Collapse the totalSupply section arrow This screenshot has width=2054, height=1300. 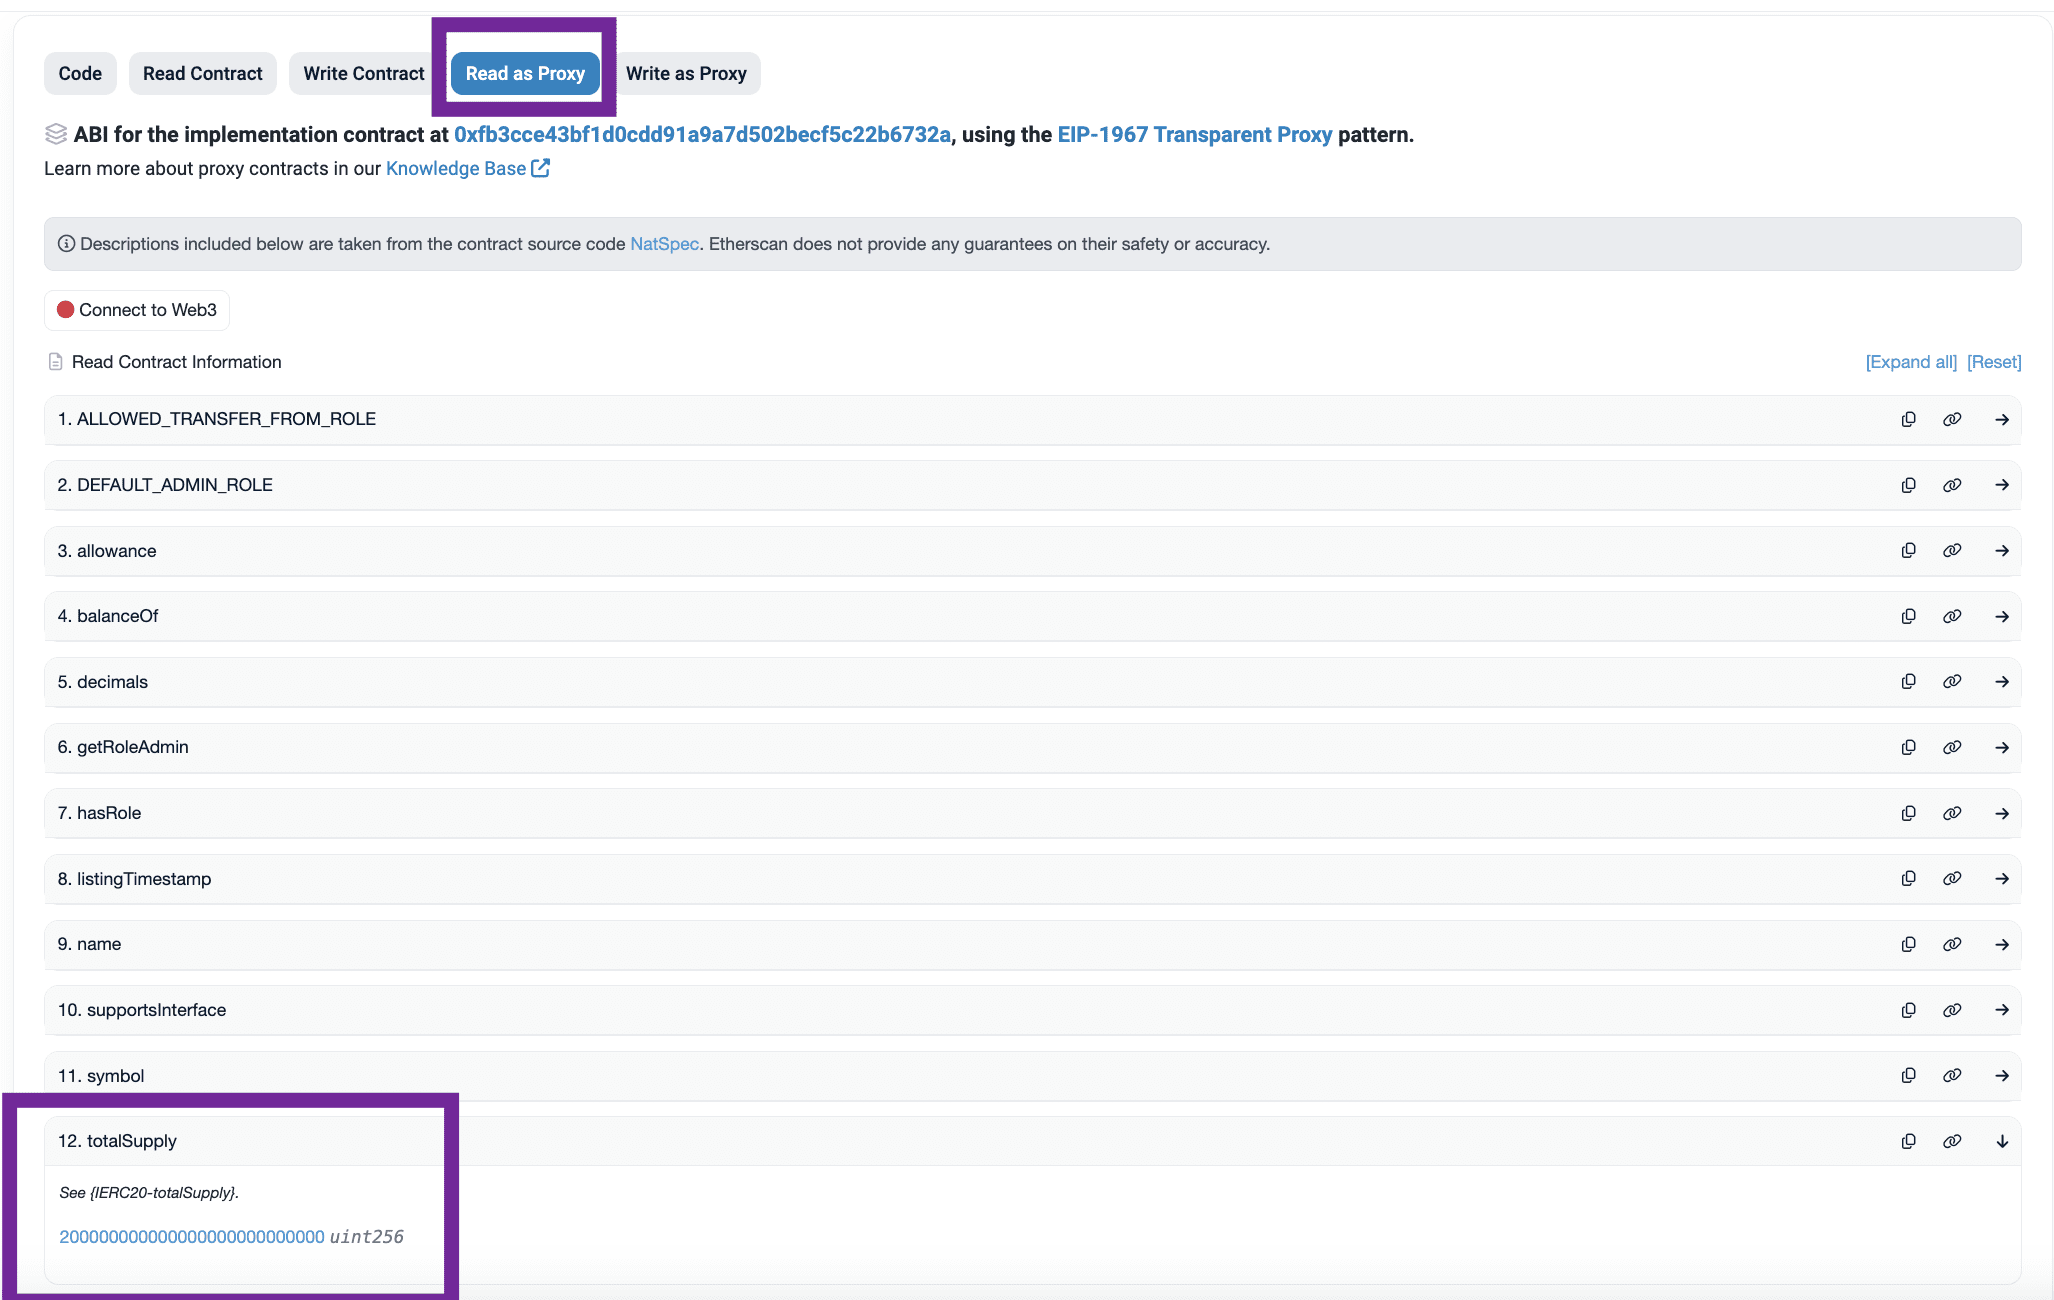pos(2001,1142)
